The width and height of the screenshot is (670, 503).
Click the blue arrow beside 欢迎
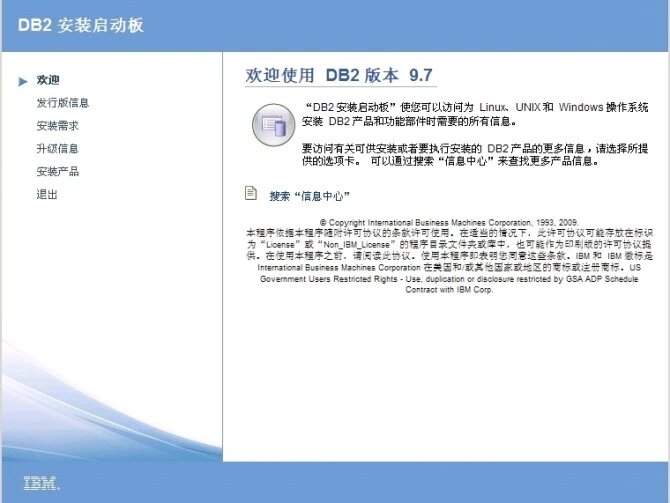coord(23,81)
